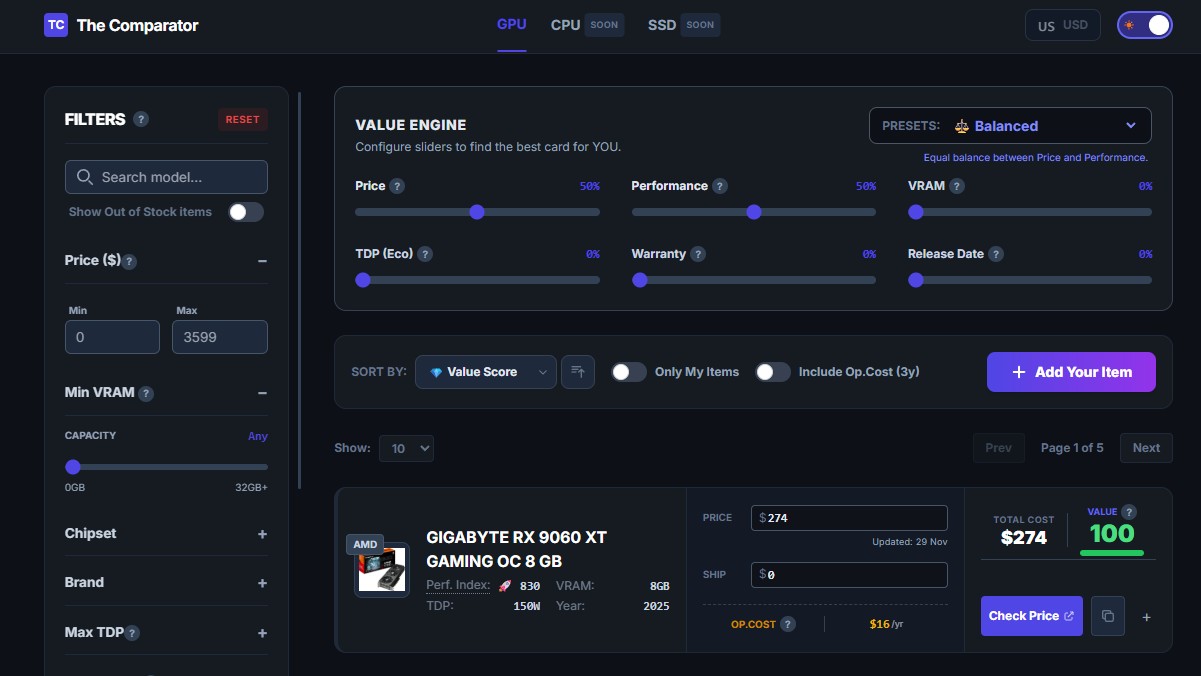Image resolution: width=1201 pixels, height=676 pixels.
Task: Click the RESET filters button
Action: [243, 119]
